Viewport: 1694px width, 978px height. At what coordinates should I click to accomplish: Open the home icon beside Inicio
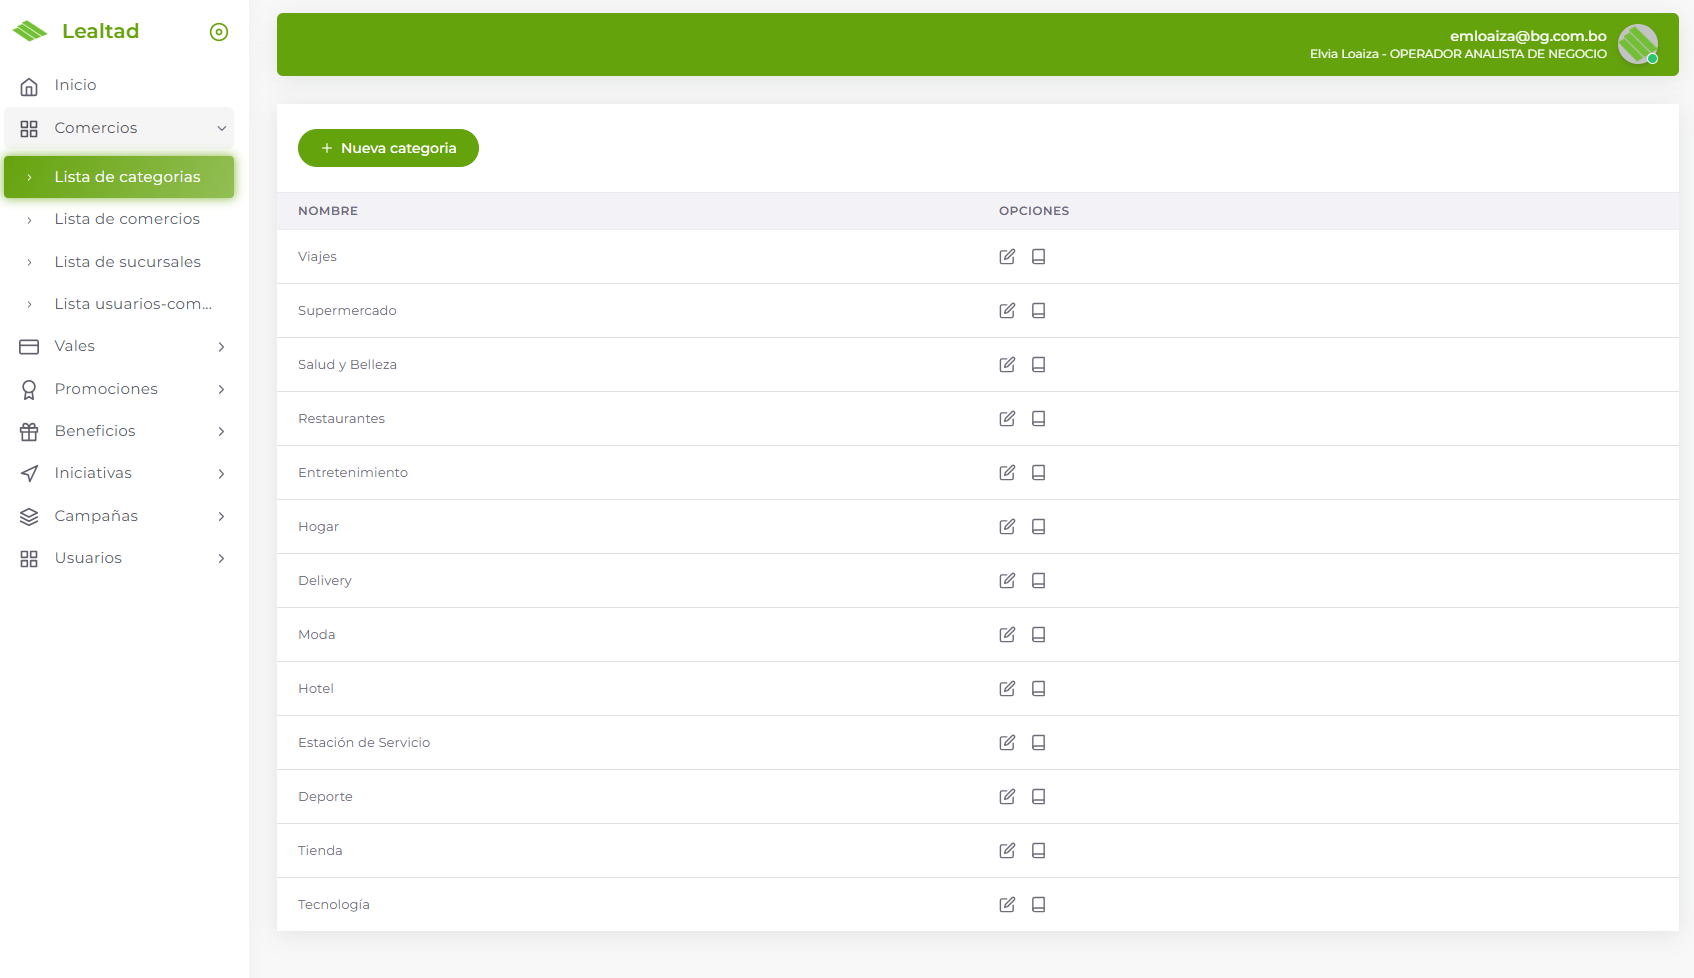pos(29,85)
